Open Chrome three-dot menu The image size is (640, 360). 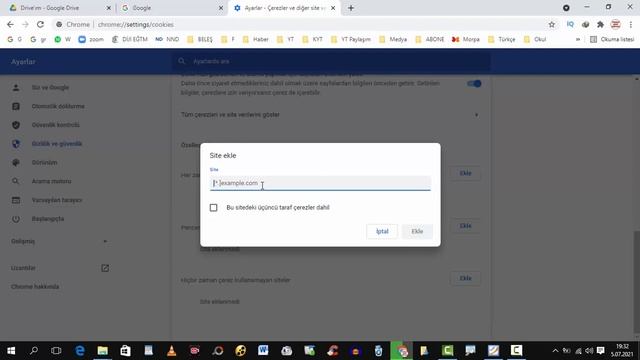point(631,24)
